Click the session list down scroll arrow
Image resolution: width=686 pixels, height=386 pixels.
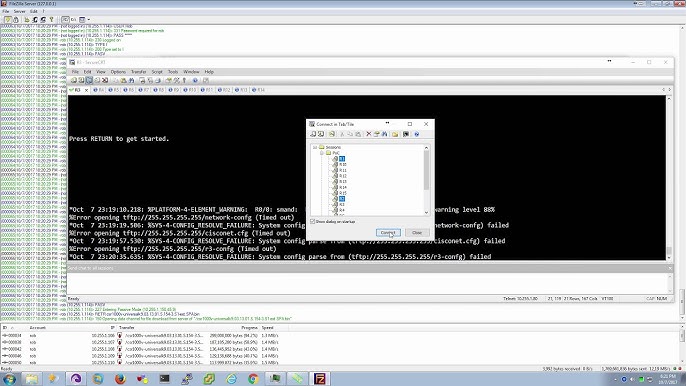click(x=427, y=213)
